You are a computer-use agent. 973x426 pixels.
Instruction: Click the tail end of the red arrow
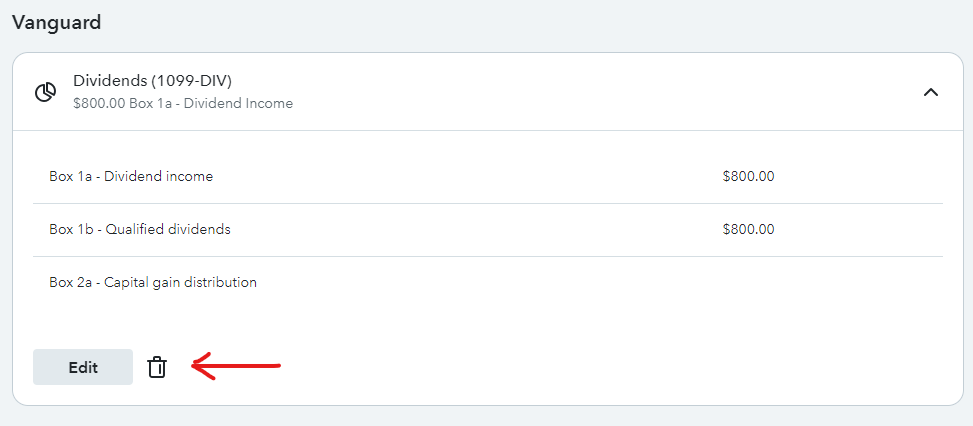tap(276, 366)
